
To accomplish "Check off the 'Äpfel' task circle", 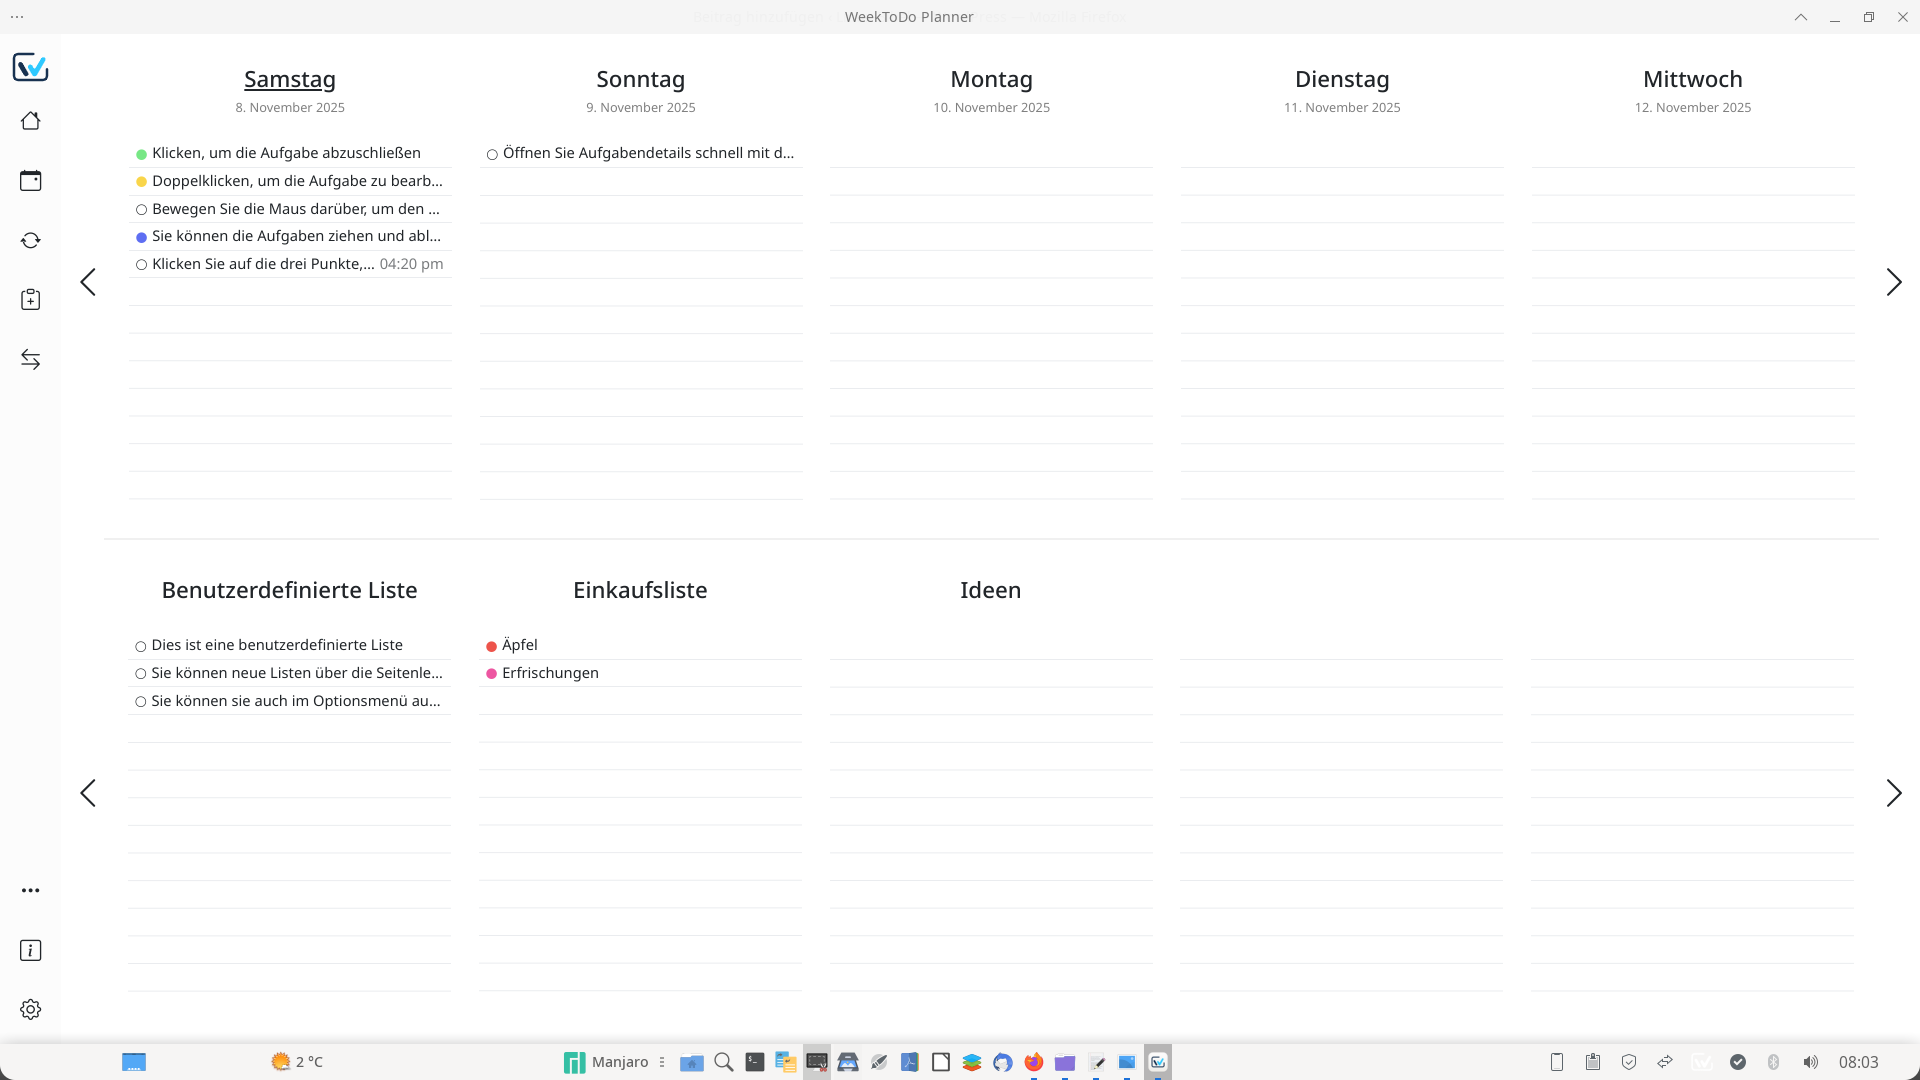I will point(491,646).
